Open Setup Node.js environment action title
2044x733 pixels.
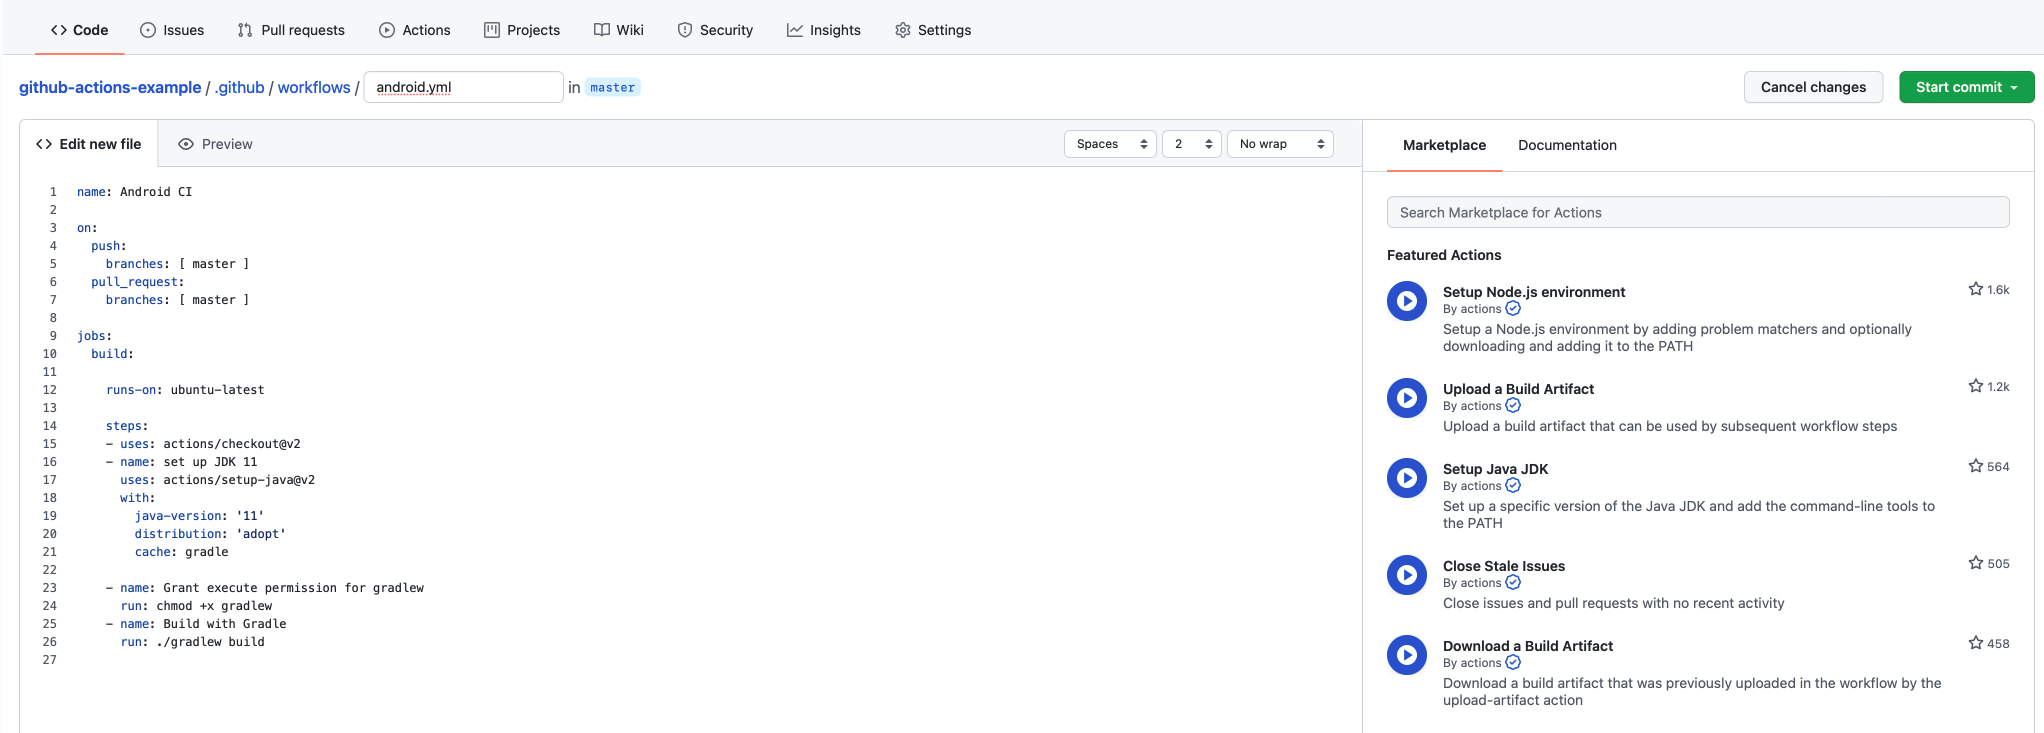[1534, 292]
